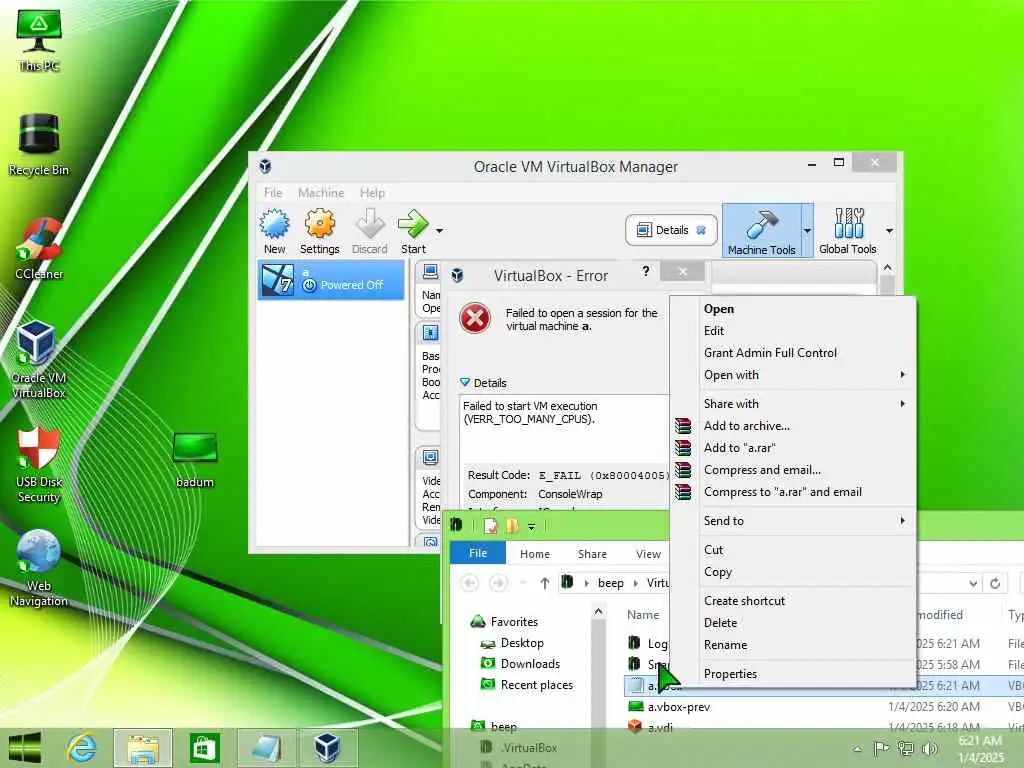
Task: Select Add to "a.rar" entry
Action: pos(794,448)
